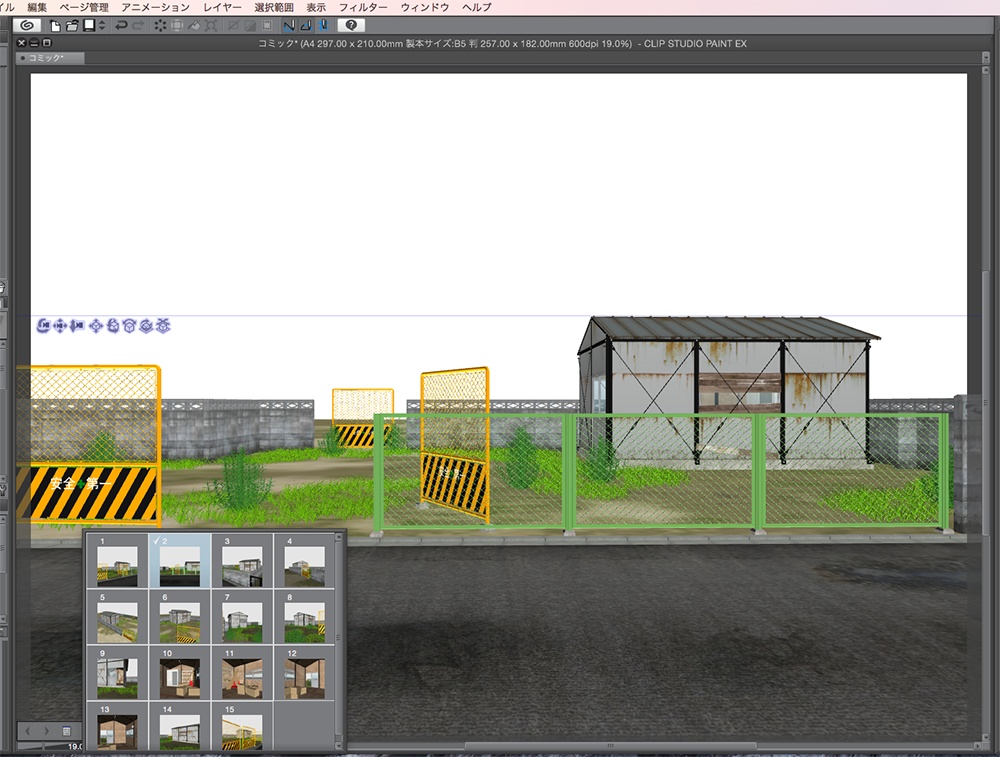Select snap-to-ground 3D object icon

(163, 326)
